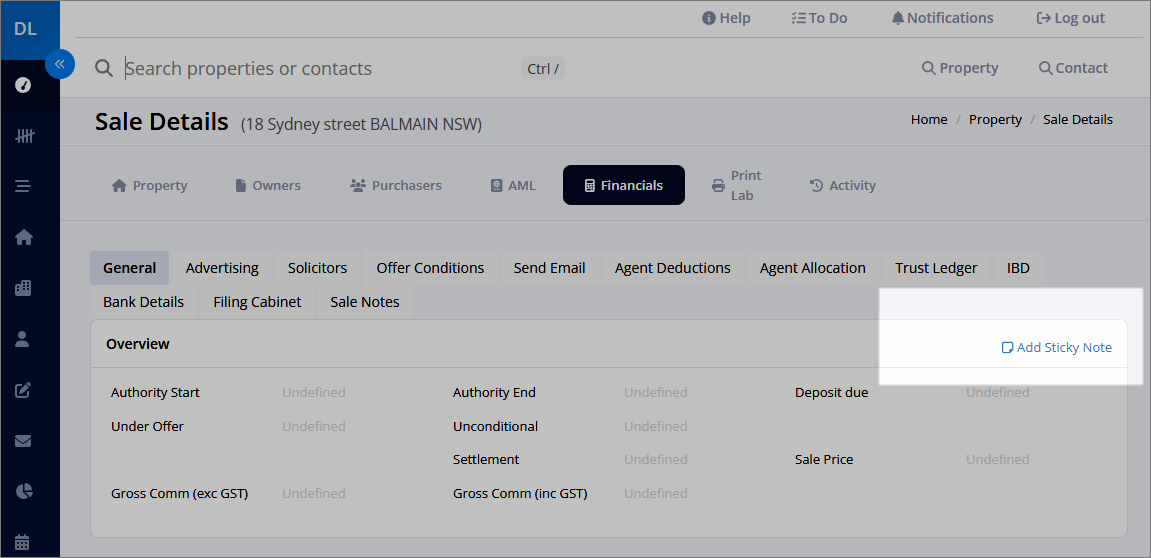1151x558 pixels.
Task: Navigate to Property in the breadcrumb
Action: point(995,120)
